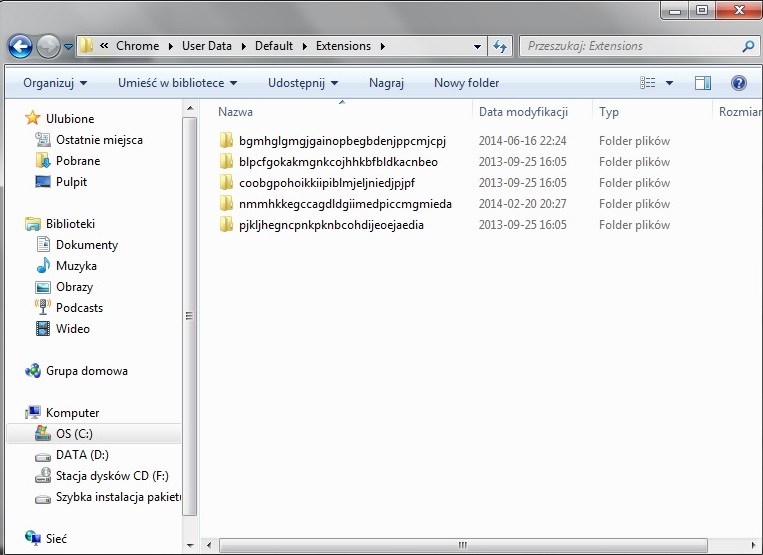
Task: Sort by Data modyfikacji column header
Action: (x=532, y=112)
